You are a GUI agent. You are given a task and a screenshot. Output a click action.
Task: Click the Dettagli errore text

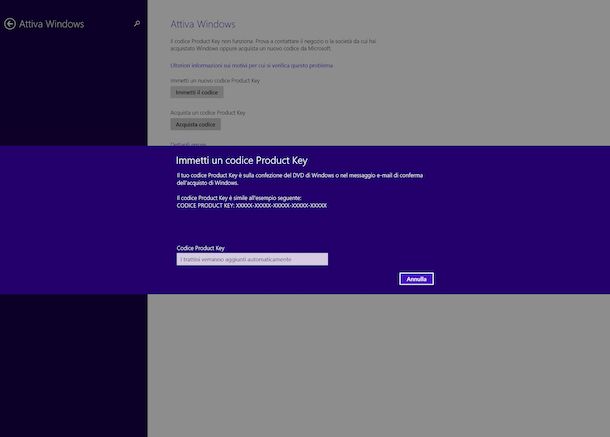[188, 143]
